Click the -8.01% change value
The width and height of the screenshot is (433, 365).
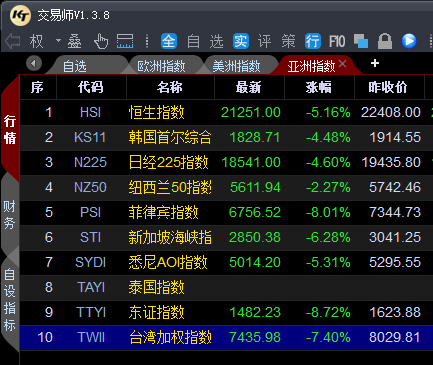pos(328,213)
